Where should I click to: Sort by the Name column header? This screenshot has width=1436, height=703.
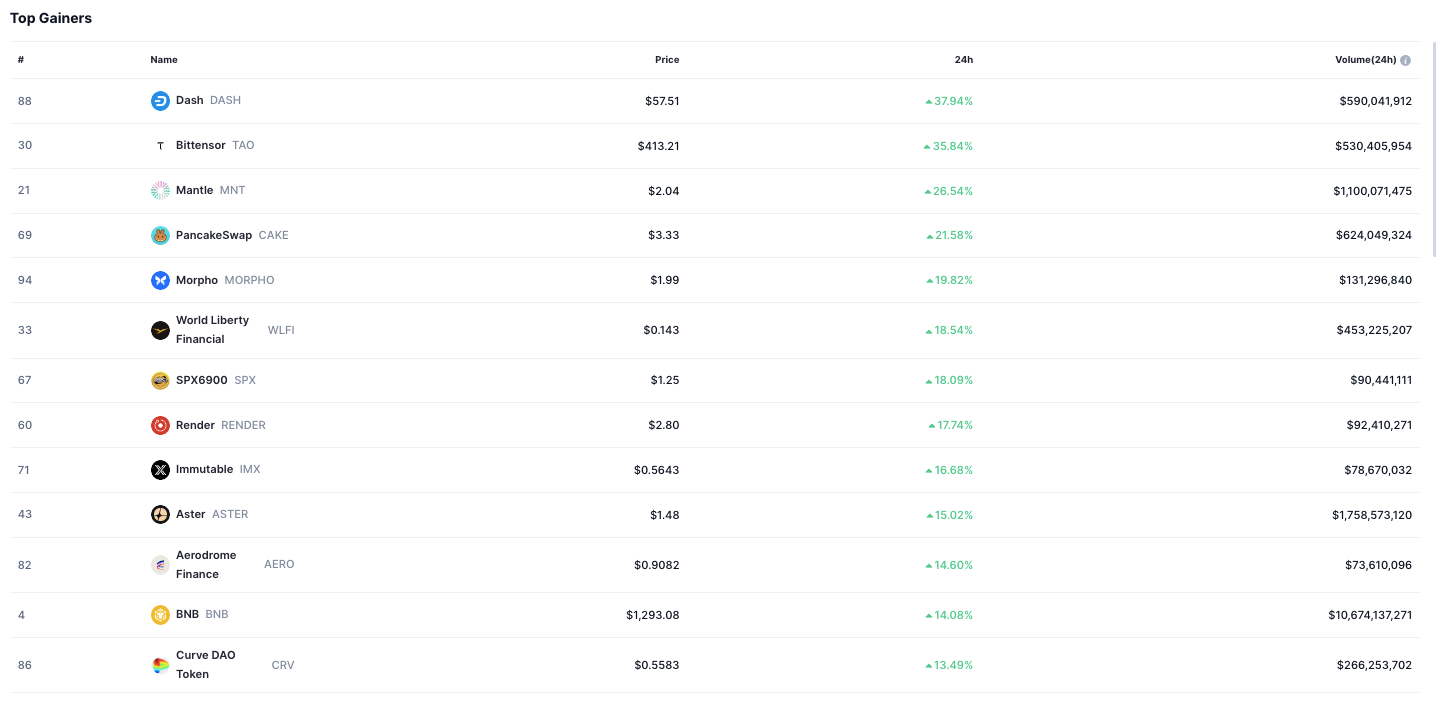point(164,60)
